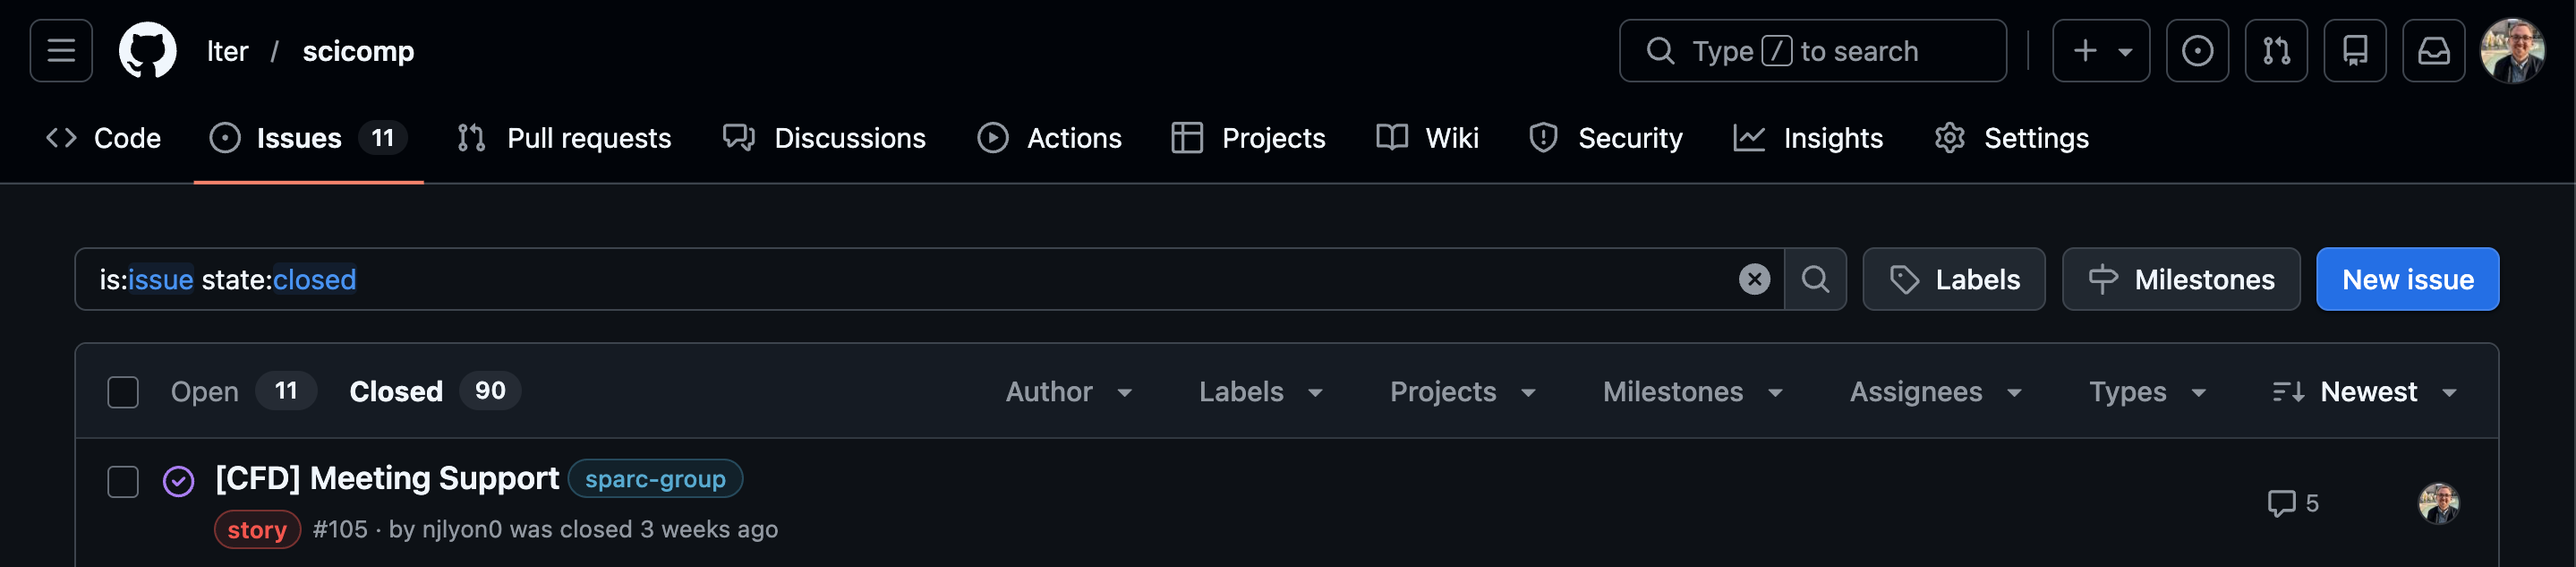Check the CFD Meeting Support issue
2576x567 pixels.
[x=123, y=482]
